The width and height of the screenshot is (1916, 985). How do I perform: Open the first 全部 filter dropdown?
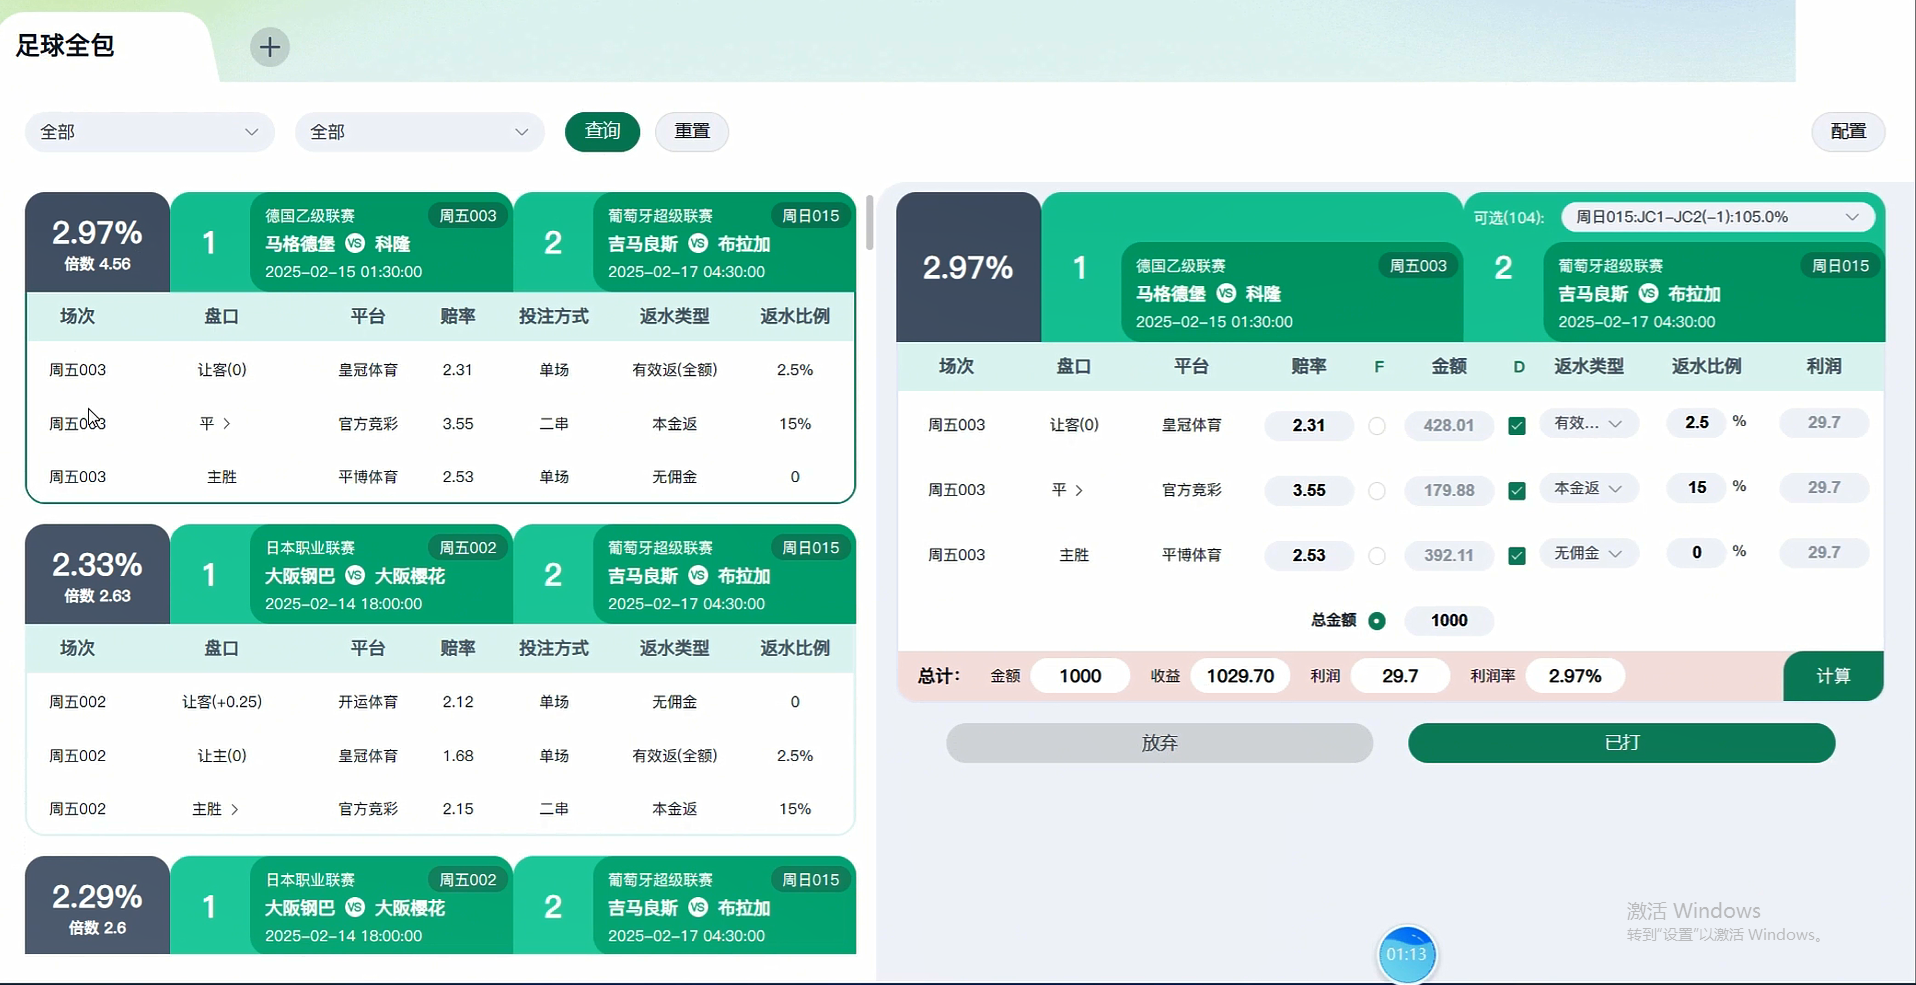(149, 131)
